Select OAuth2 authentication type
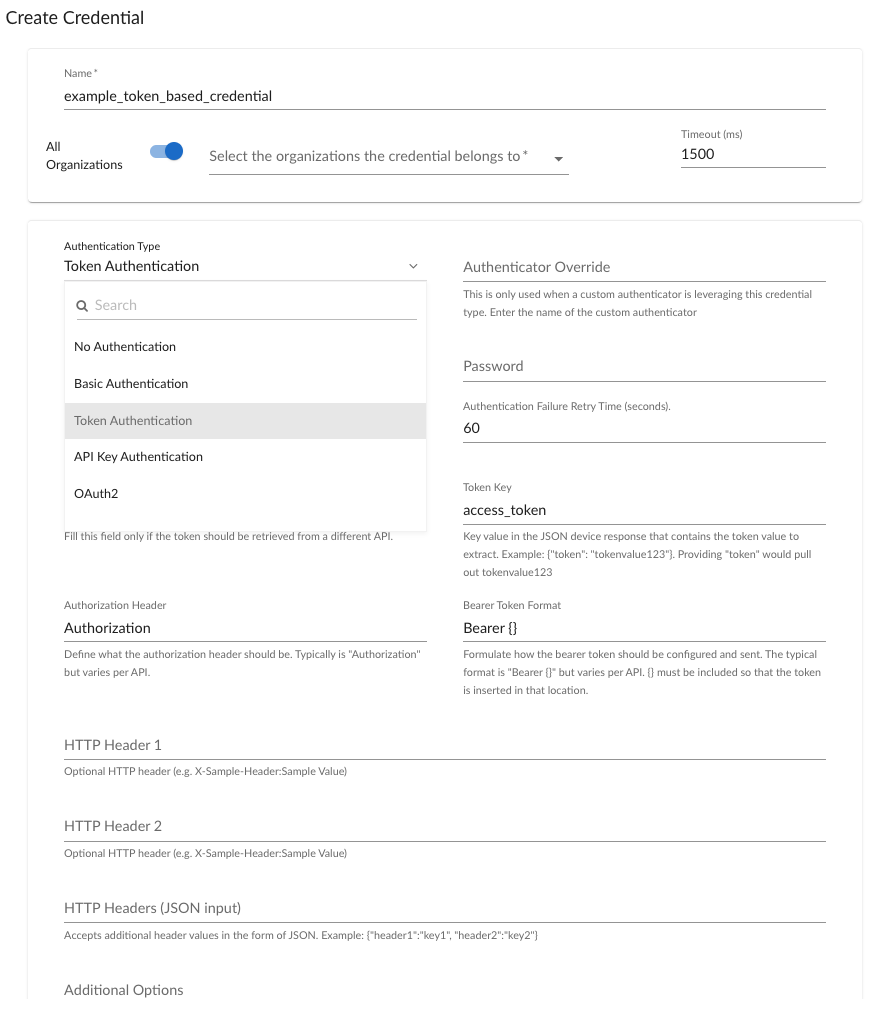The image size is (877, 1020). pos(96,494)
